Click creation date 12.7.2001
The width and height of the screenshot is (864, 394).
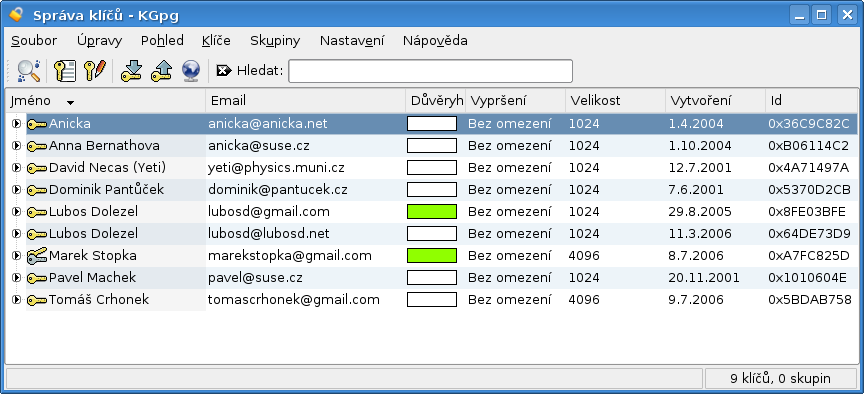(700, 168)
